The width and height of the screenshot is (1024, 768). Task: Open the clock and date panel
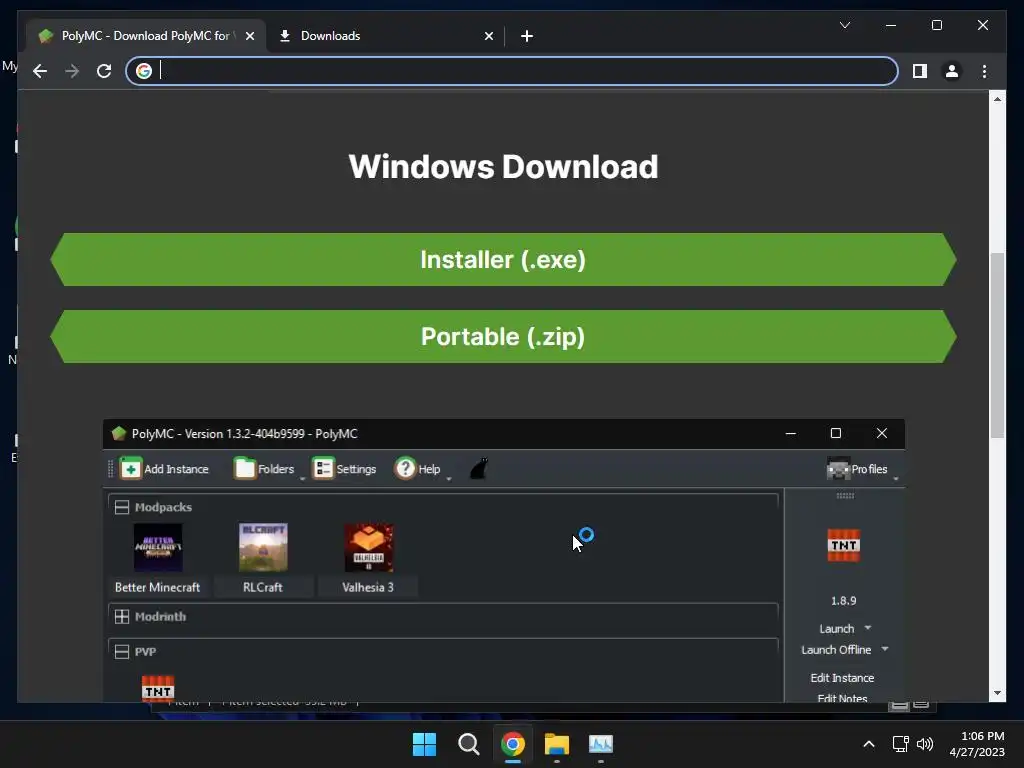[977, 744]
